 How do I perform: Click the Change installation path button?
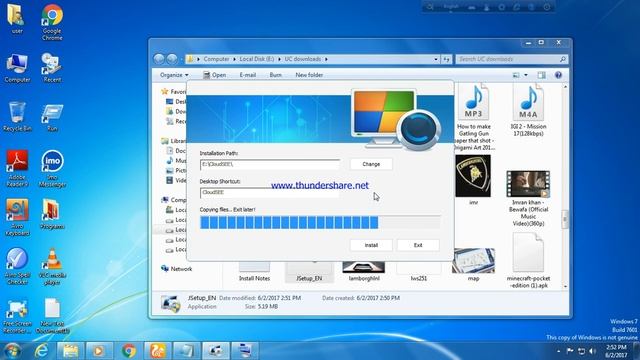[371, 164]
